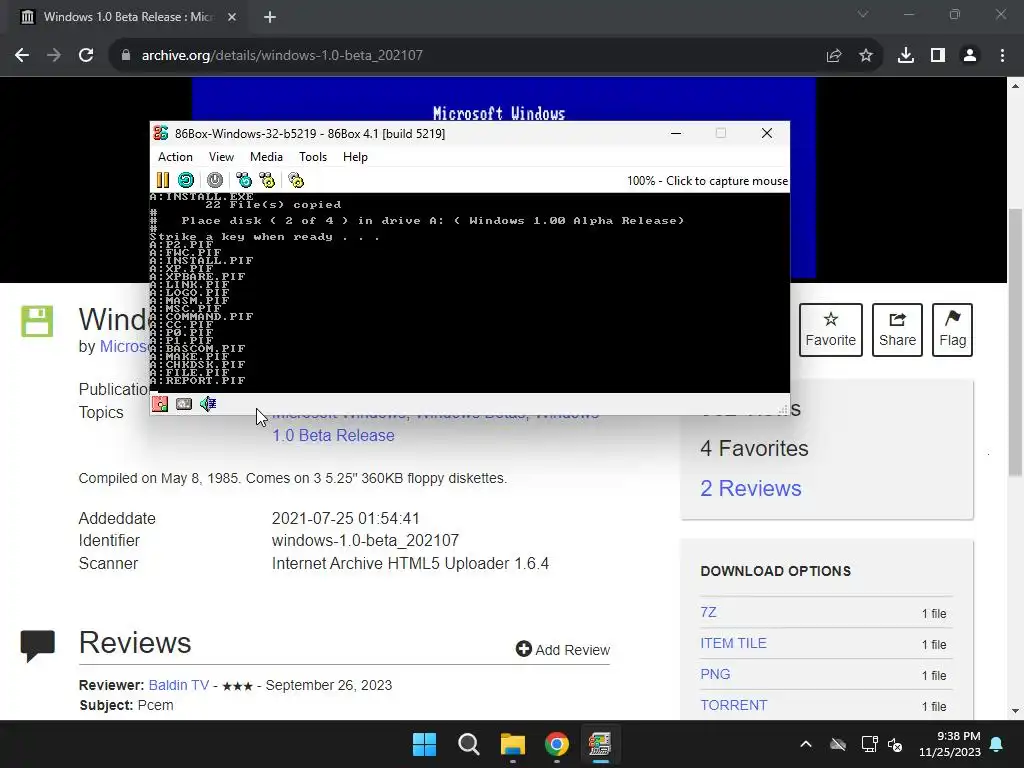This screenshot has height=768, width=1024.
Task: Hit the 86Box hard reset icon
Action: coord(186,180)
